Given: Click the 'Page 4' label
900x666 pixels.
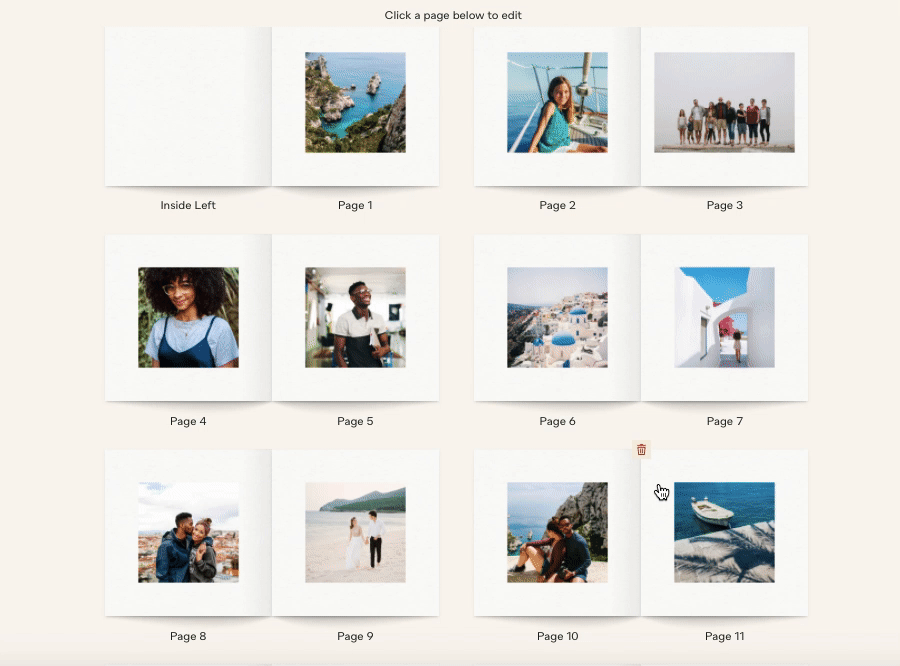Looking at the screenshot, I should pos(188,421).
